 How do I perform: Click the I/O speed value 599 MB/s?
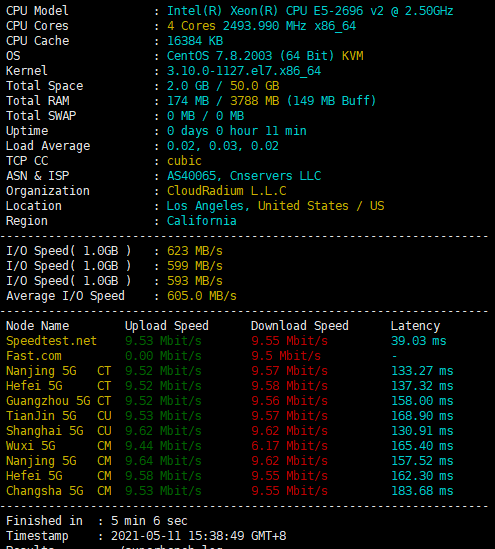click(195, 266)
